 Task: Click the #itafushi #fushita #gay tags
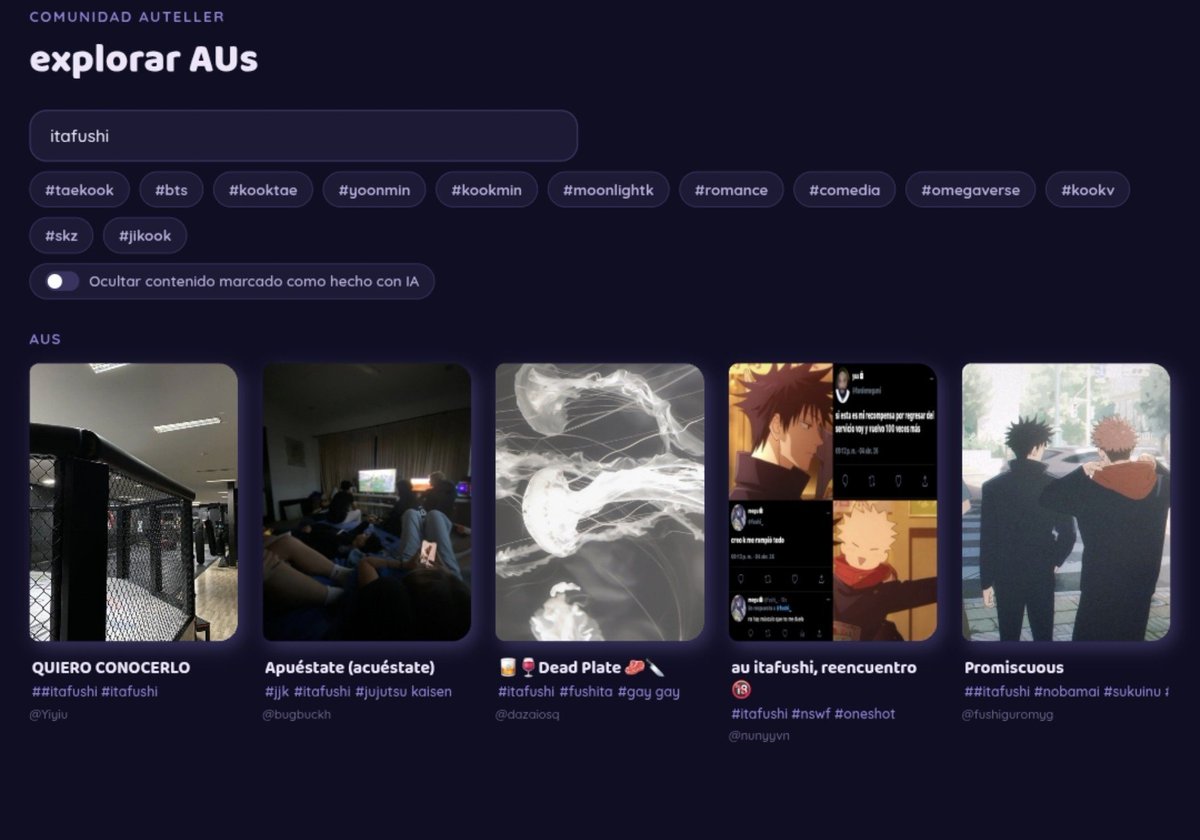pos(589,691)
